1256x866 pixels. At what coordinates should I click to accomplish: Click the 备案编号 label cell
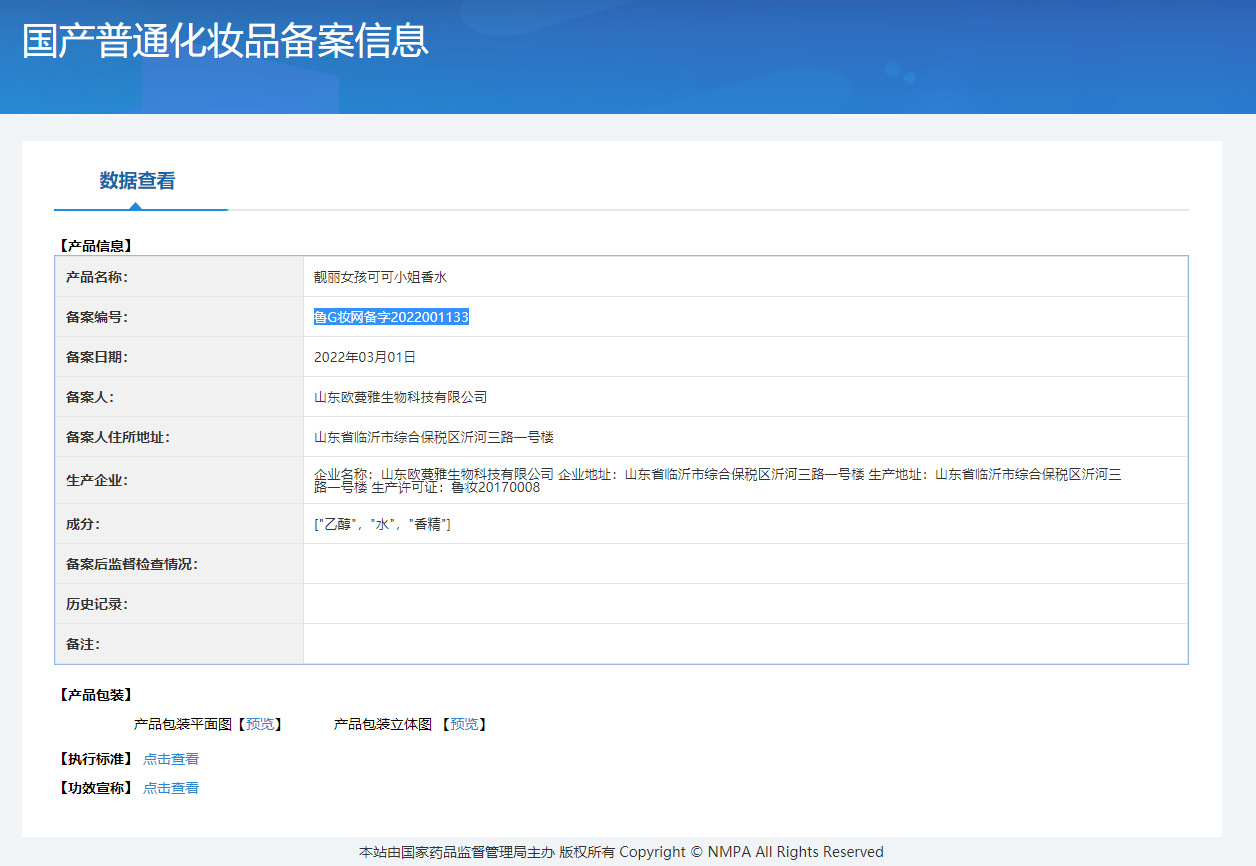pyautogui.click(x=179, y=317)
